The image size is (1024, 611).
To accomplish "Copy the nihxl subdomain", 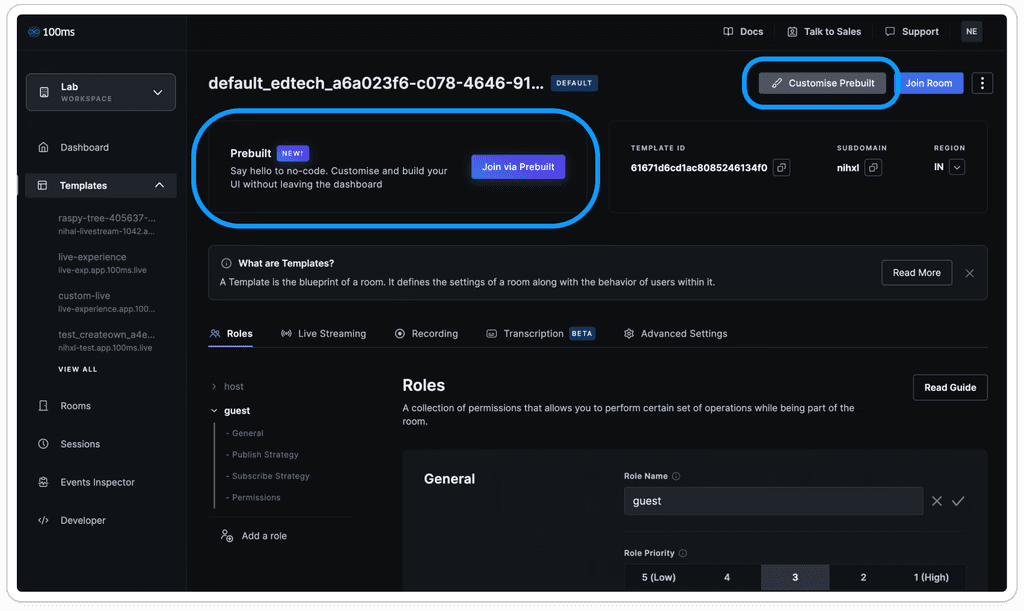I will click(873, 168).
